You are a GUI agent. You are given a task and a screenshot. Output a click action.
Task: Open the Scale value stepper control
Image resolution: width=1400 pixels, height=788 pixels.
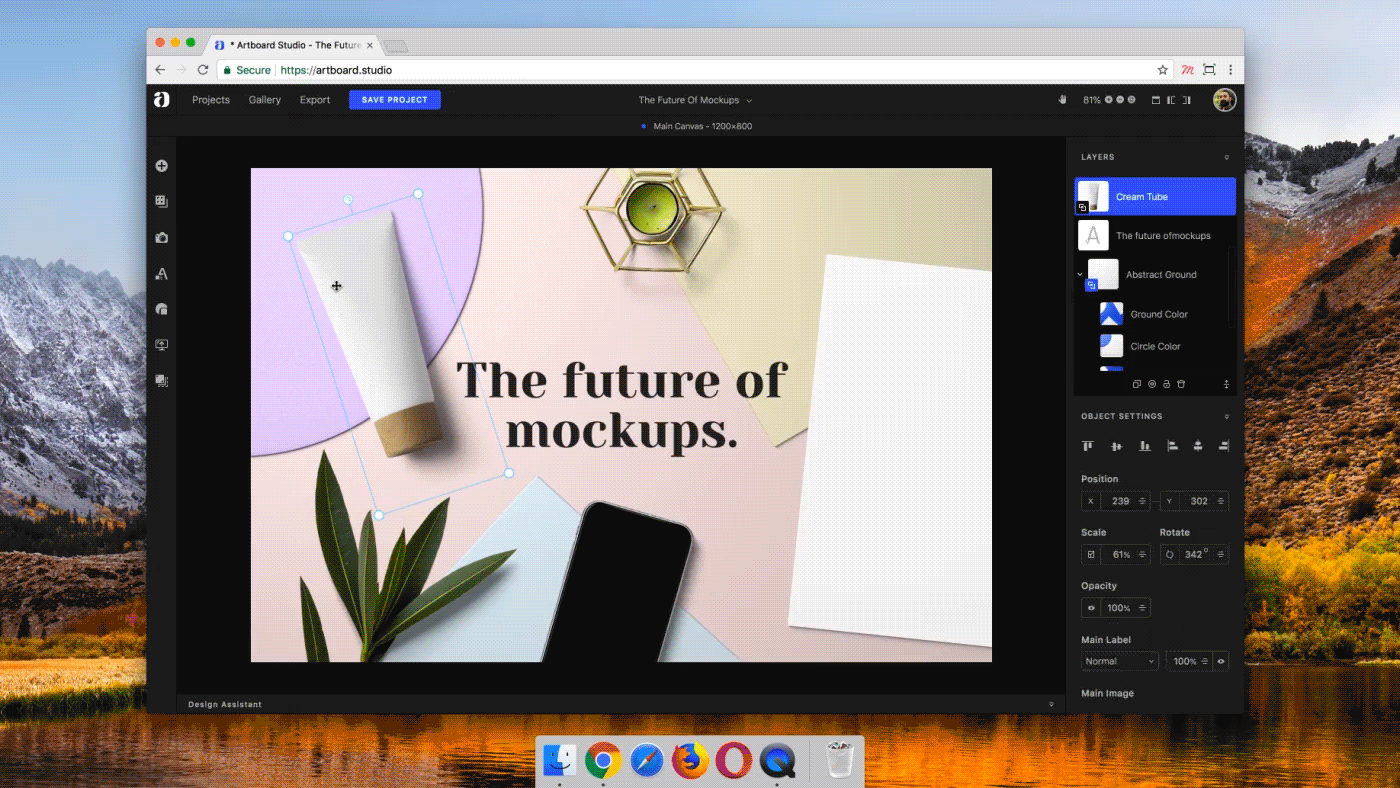(1143, 554)
